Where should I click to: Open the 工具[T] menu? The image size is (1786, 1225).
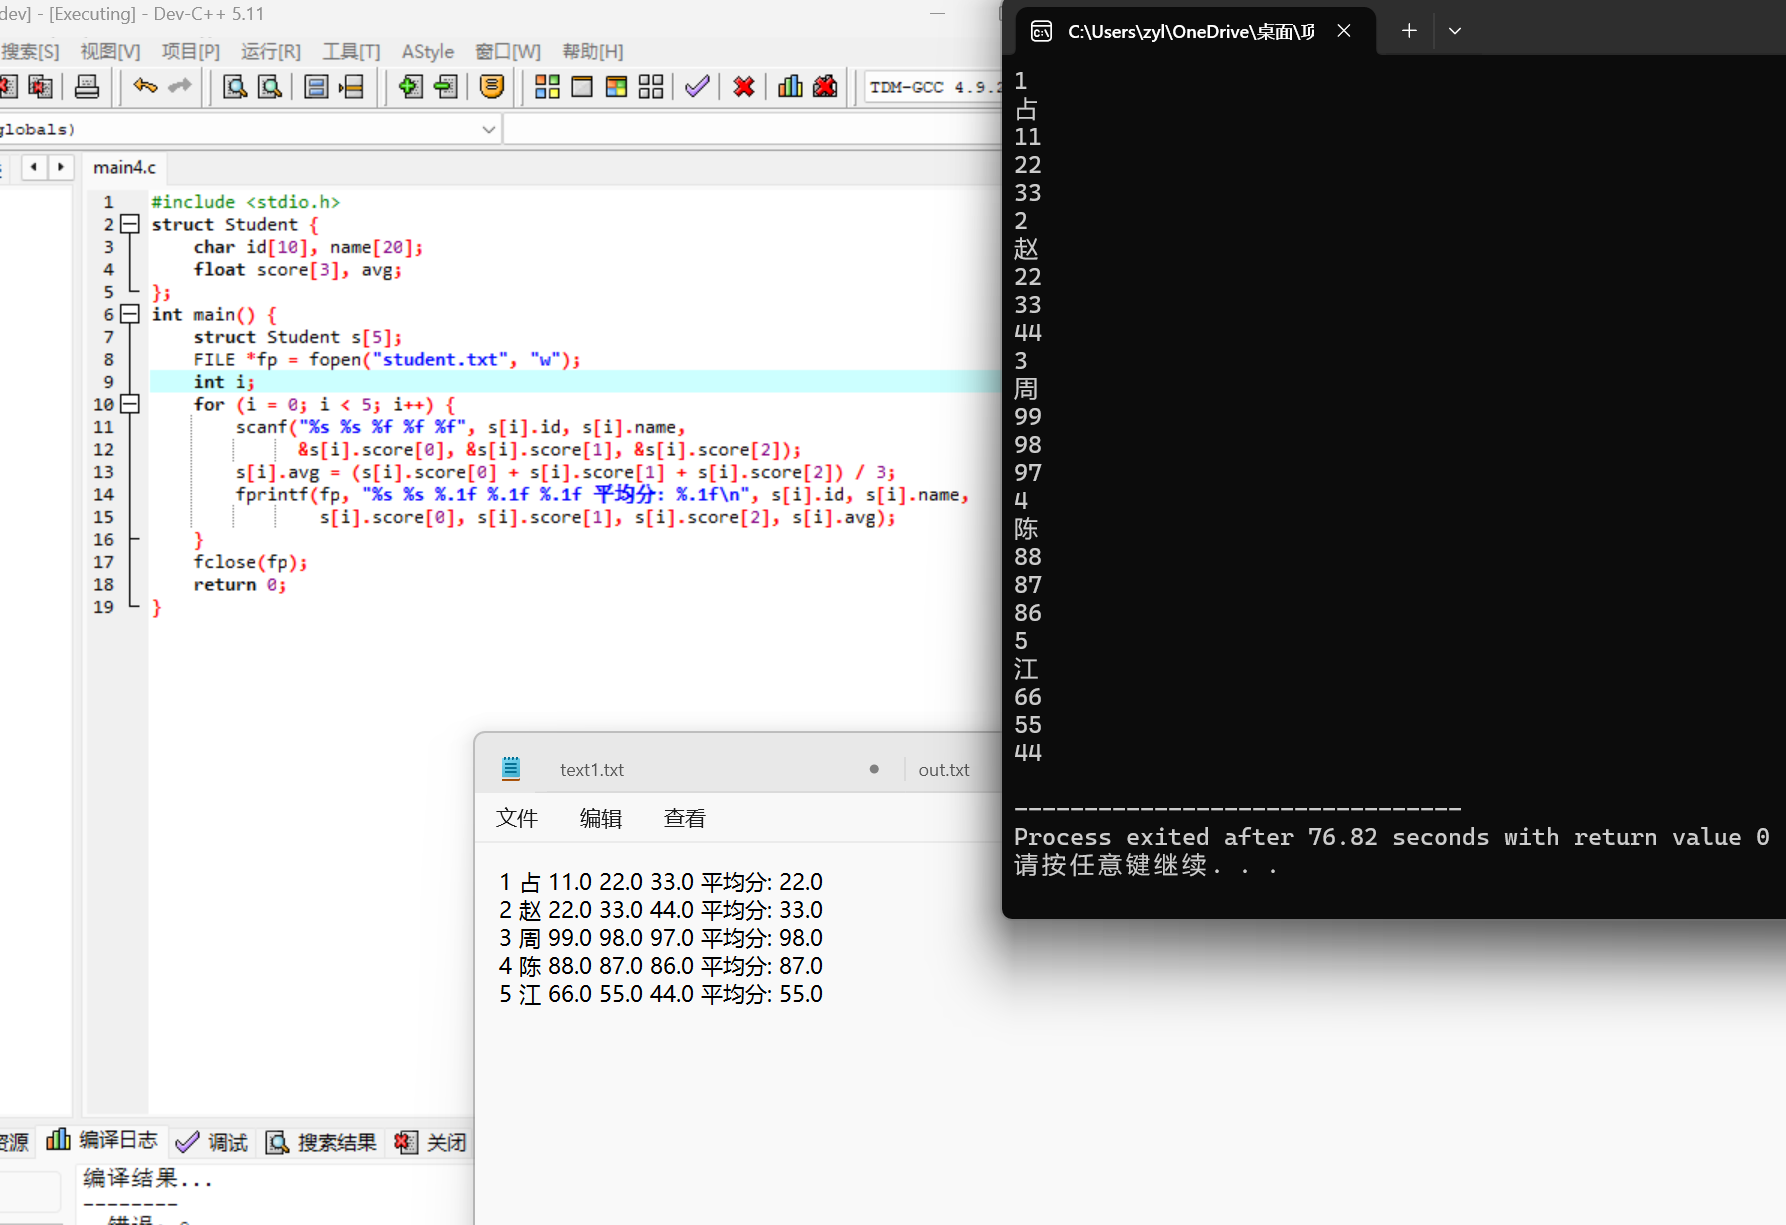click(351, 52)
